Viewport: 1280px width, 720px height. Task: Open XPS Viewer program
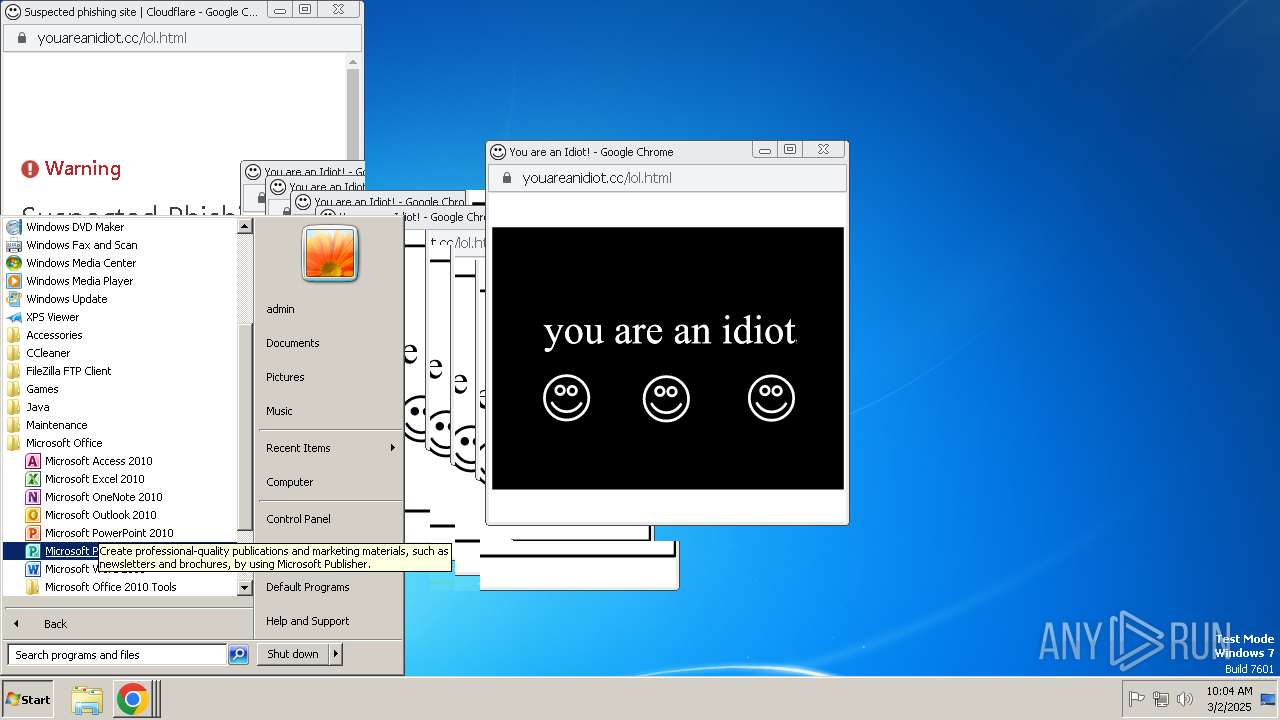pyautogui.click(x=52, y=317)
